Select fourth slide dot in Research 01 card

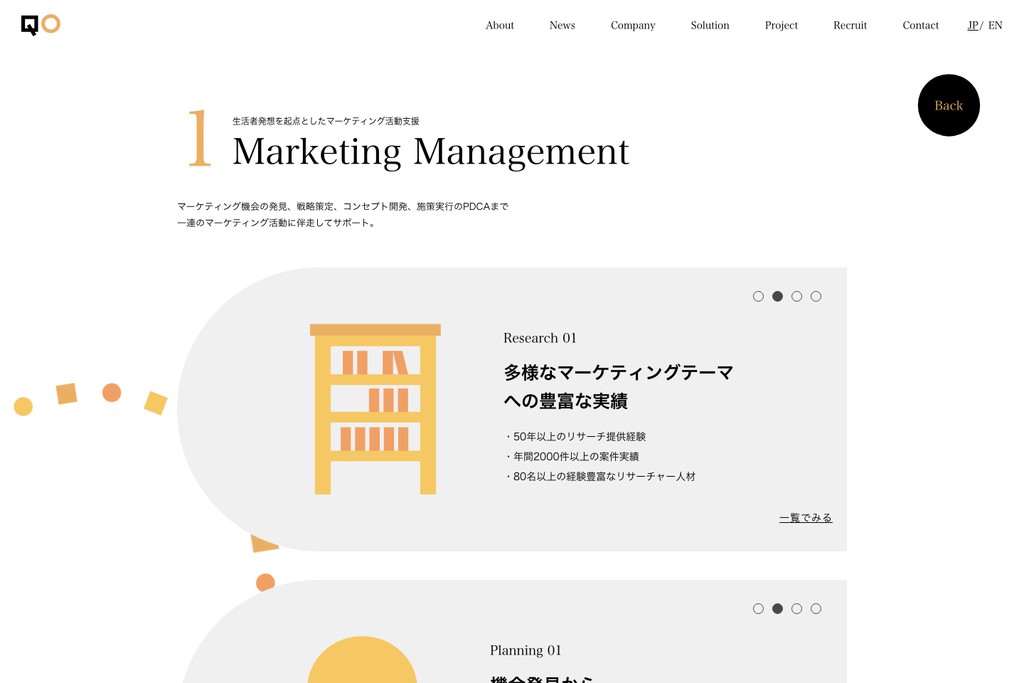[816, 296]
